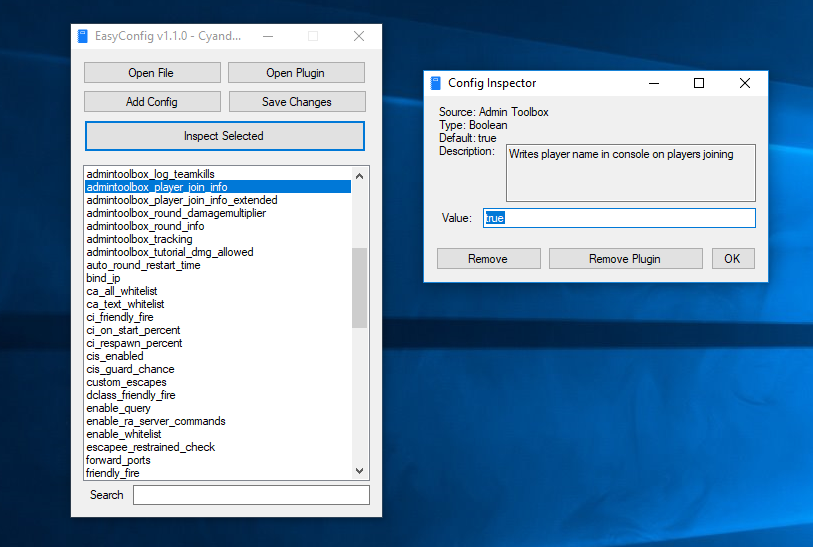
Task: Click Remove button in Config Inspector
Action: pos(488,259)
